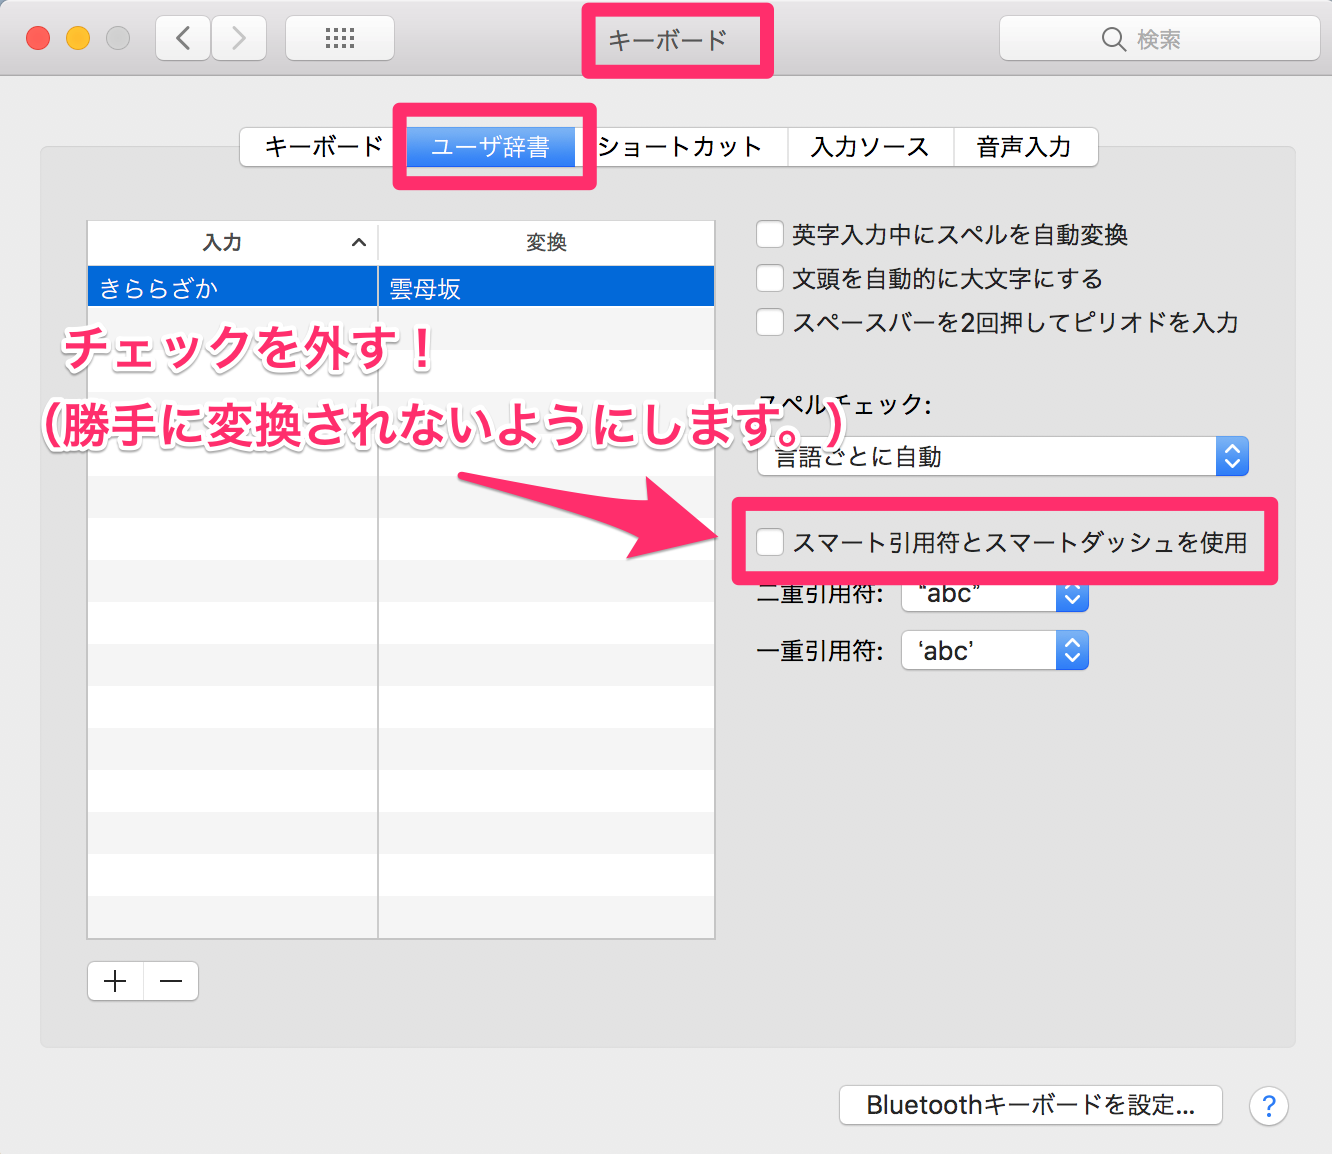Select the 雲母坂 conversion cell

[x=547, y=288]
